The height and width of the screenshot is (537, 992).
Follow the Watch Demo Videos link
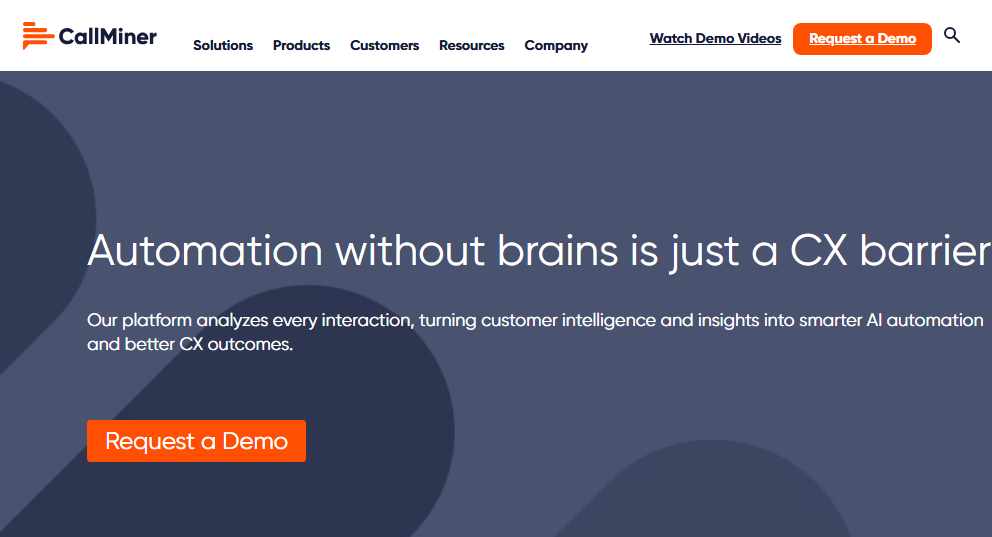click(x=716, y=39)
